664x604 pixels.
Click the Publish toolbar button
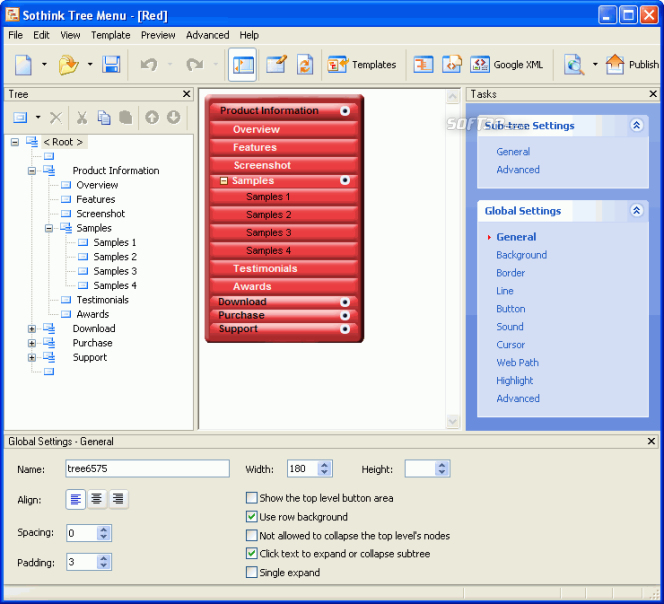(632, 65)
